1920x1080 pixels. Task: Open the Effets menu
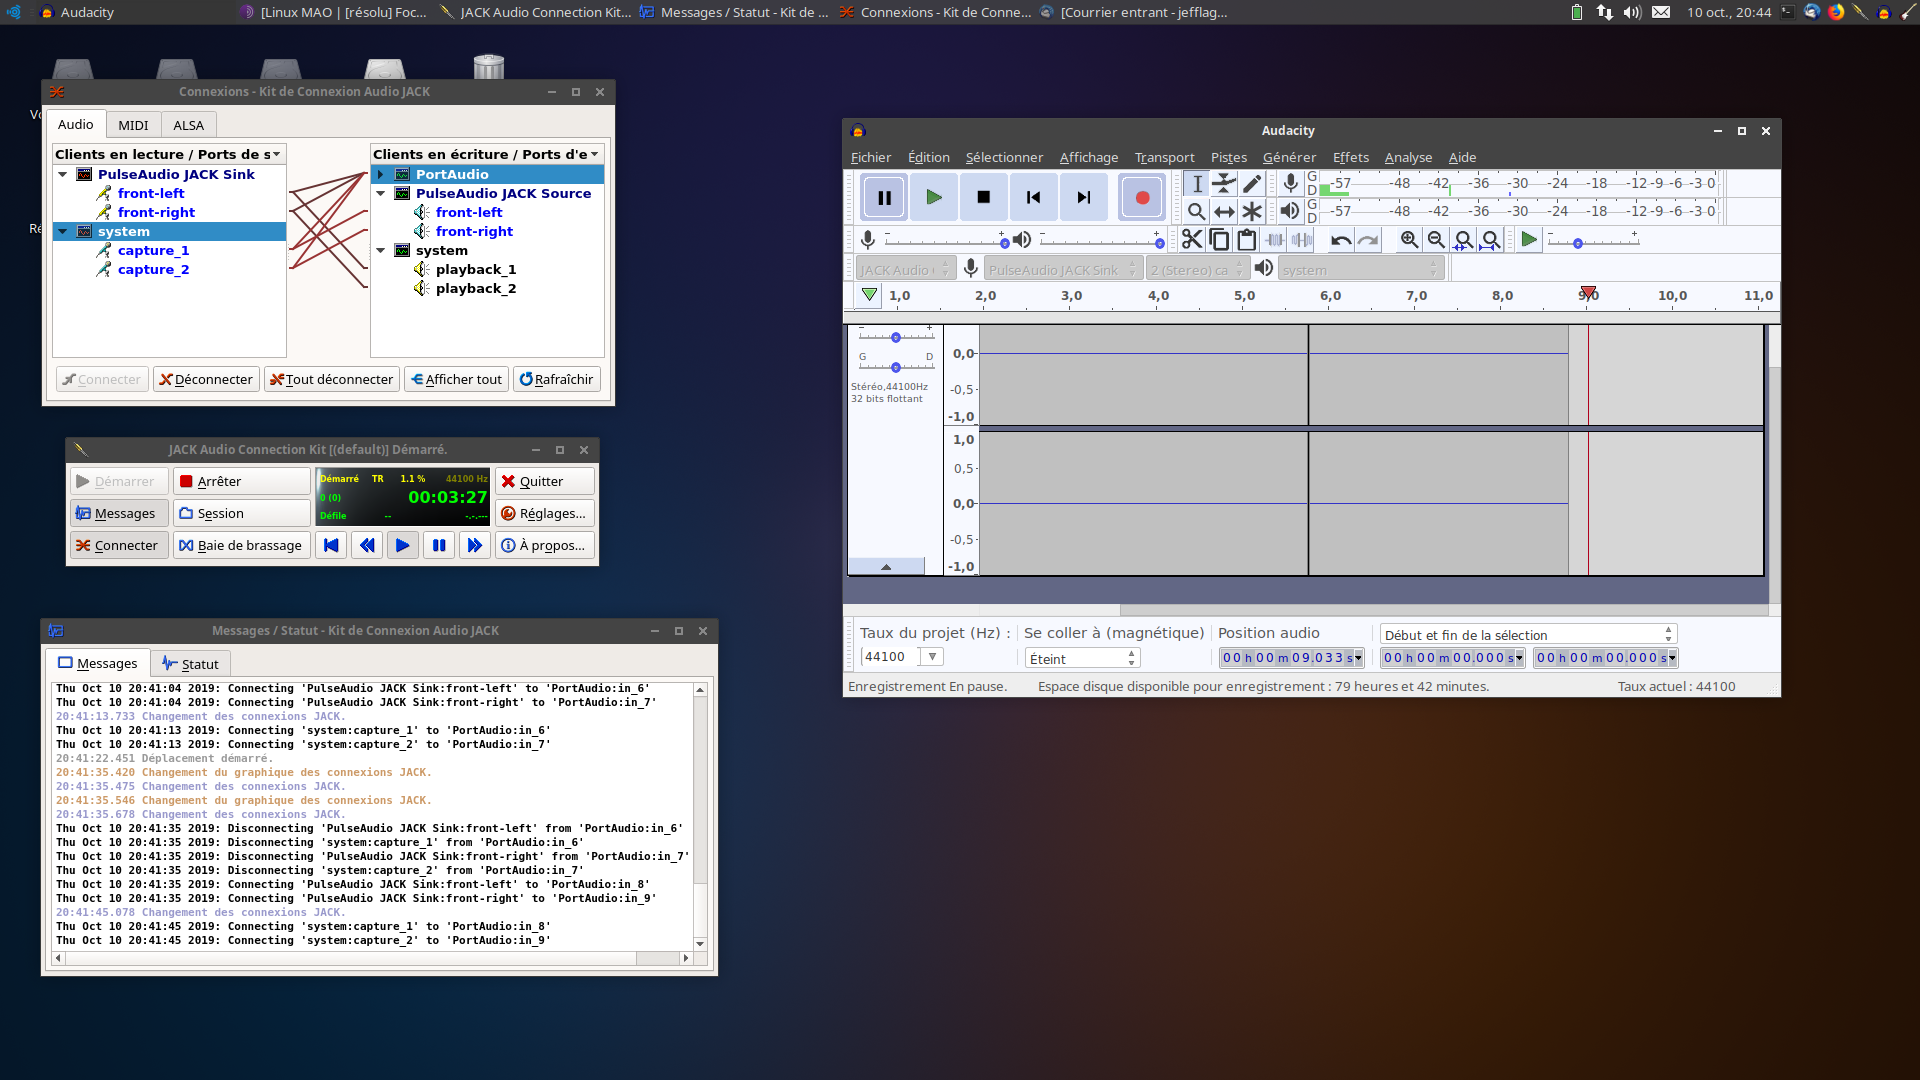point(1350,157)
